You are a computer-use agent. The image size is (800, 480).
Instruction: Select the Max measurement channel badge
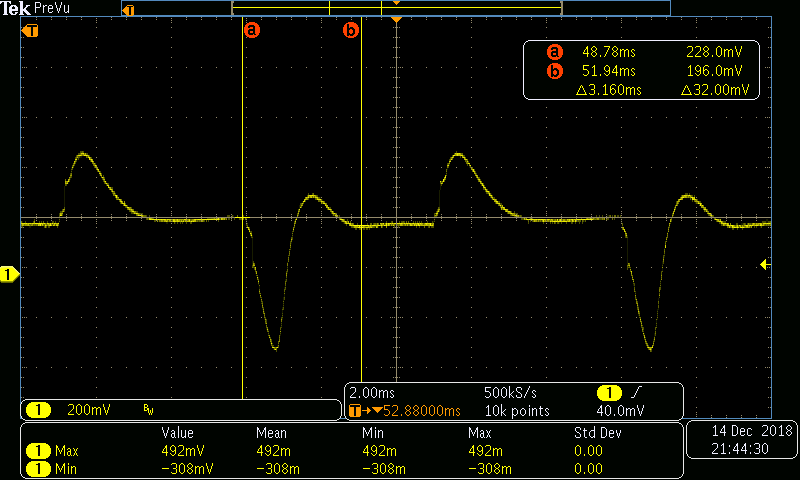(37, 451)
